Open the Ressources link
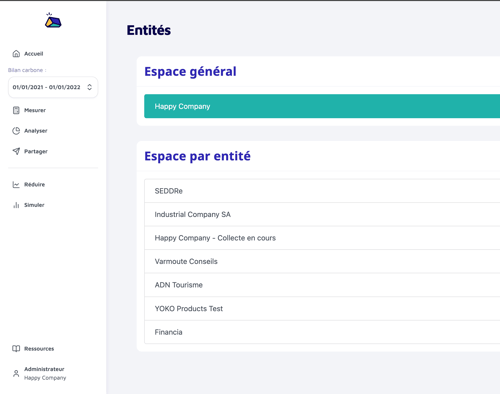The width and height of the screenshot is (500, 394). 39,349
